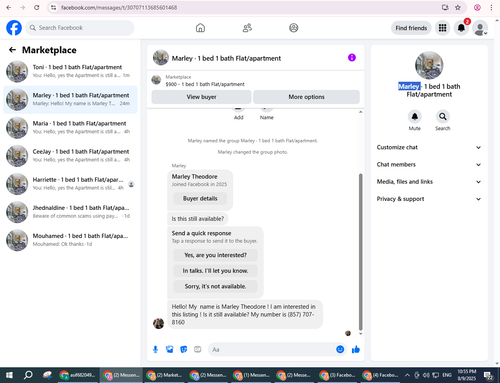Open the CeeJay apartment conversation

point(70,156)
